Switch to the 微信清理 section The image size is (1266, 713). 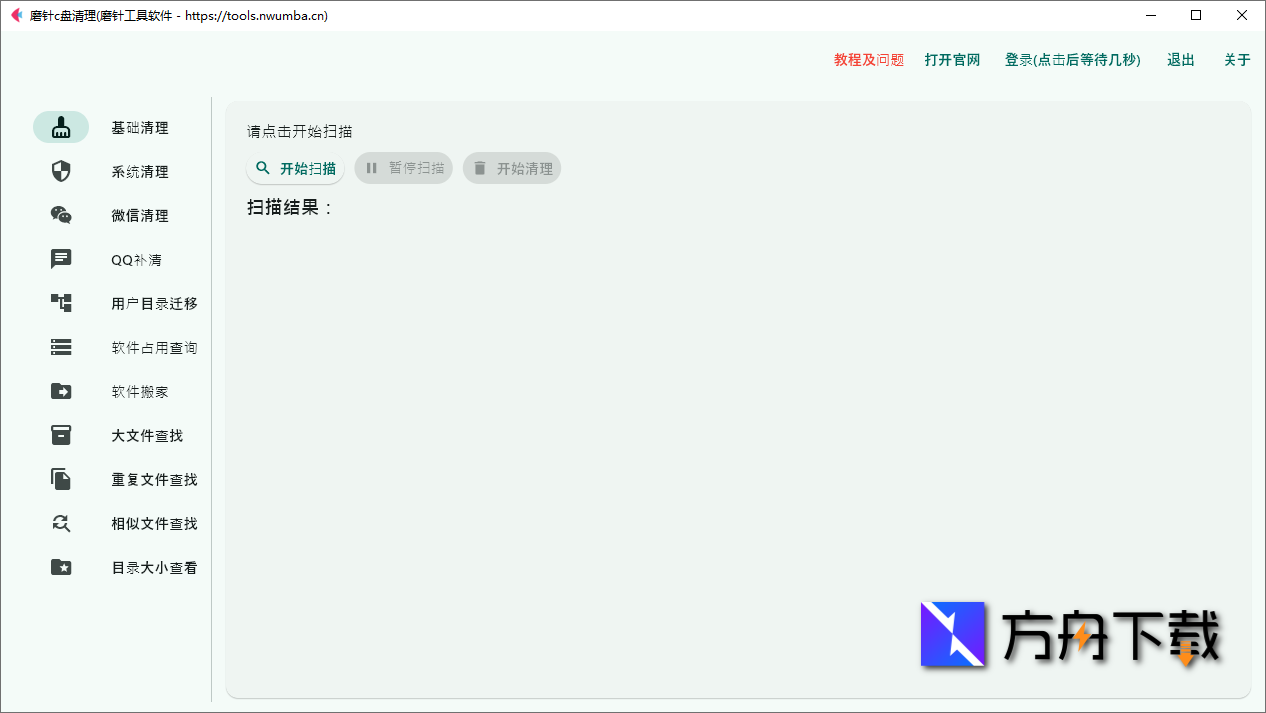pos(140,215)
